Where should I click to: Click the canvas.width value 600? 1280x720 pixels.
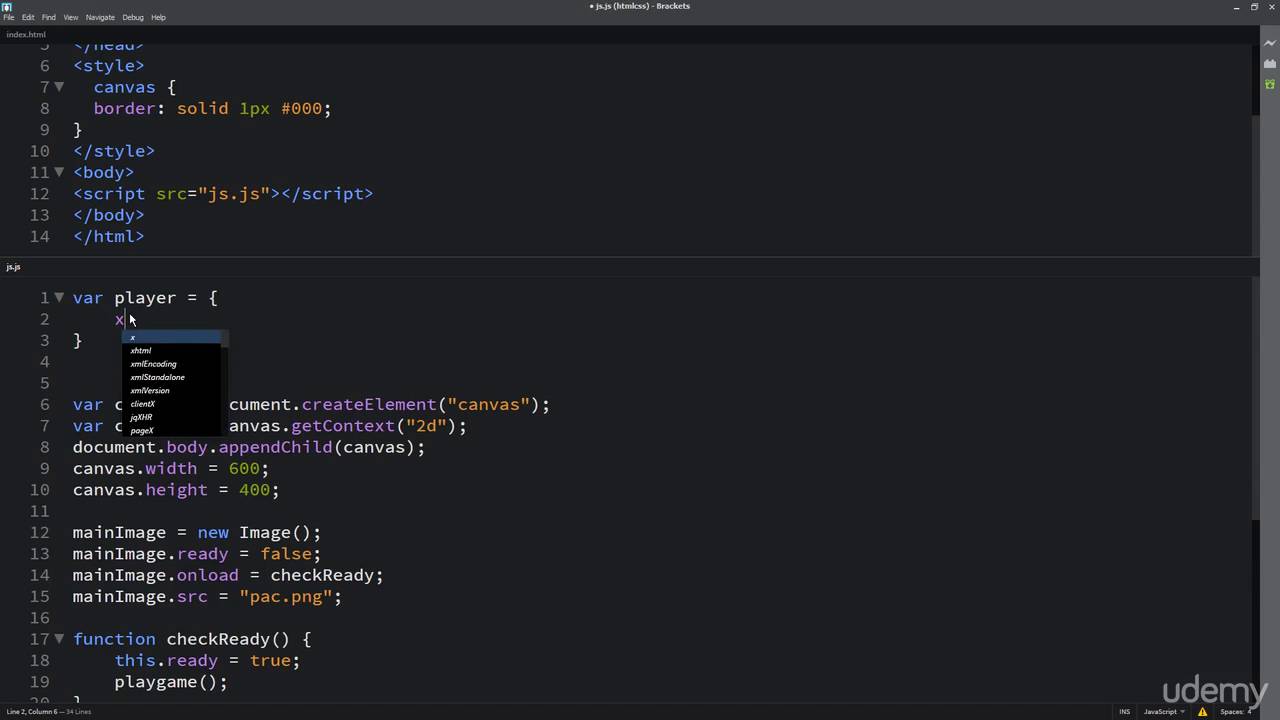(244, 468)
